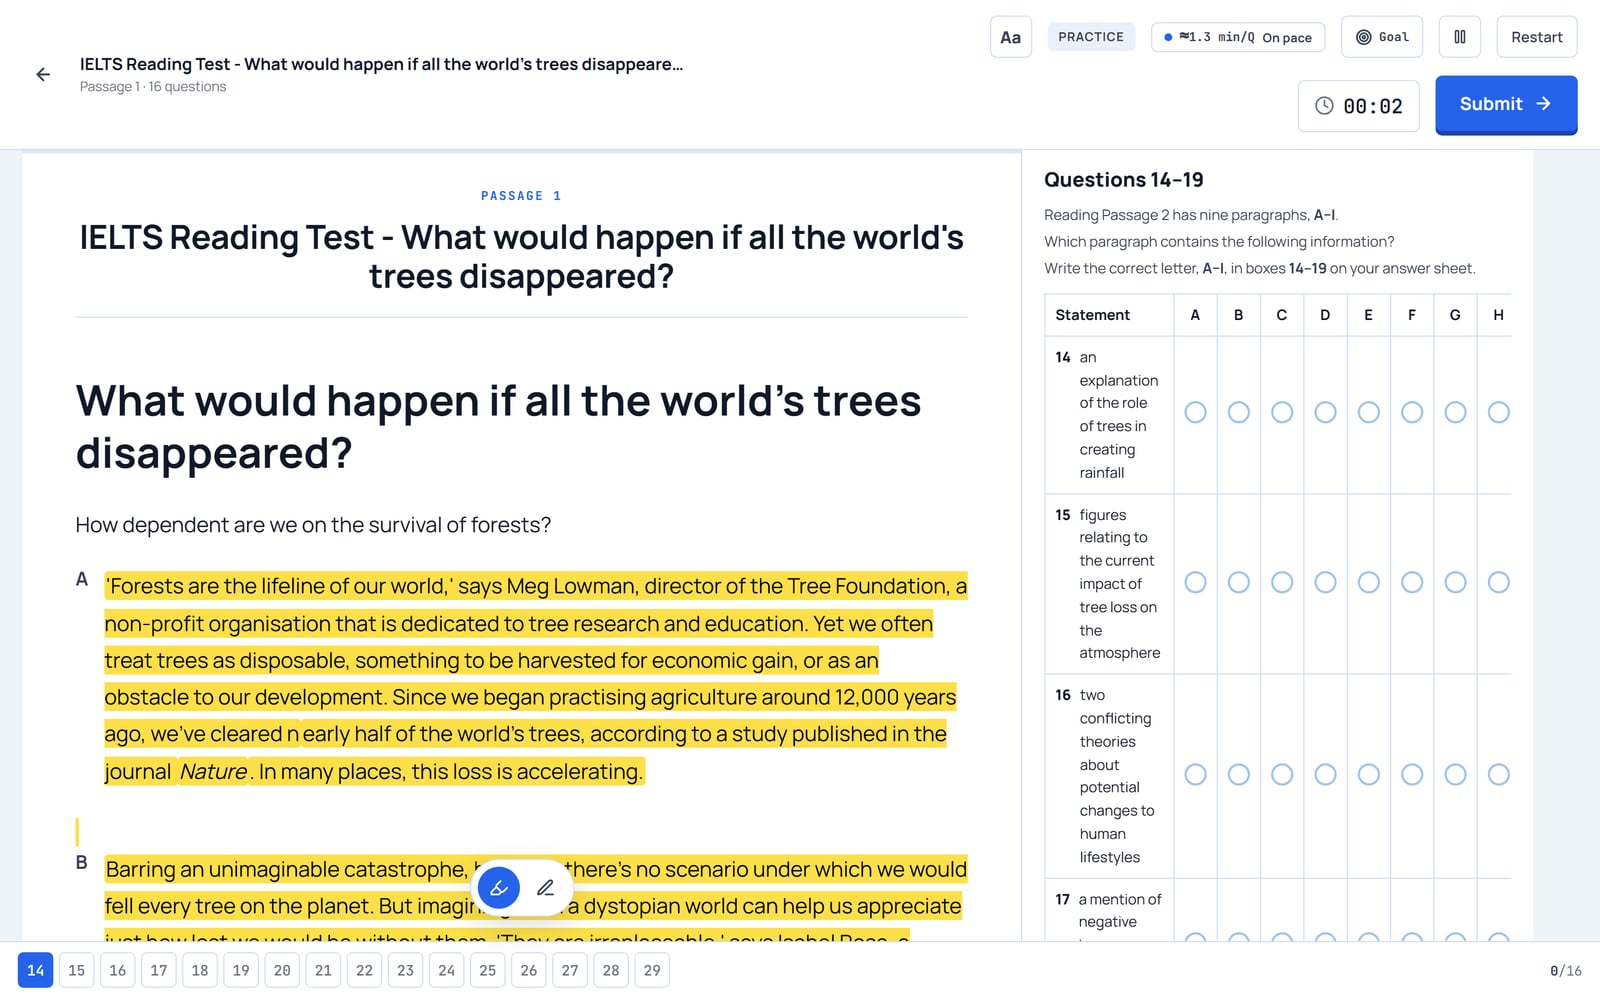
Task: Select paragraph H for question 16
Action: coord(1498,774)
